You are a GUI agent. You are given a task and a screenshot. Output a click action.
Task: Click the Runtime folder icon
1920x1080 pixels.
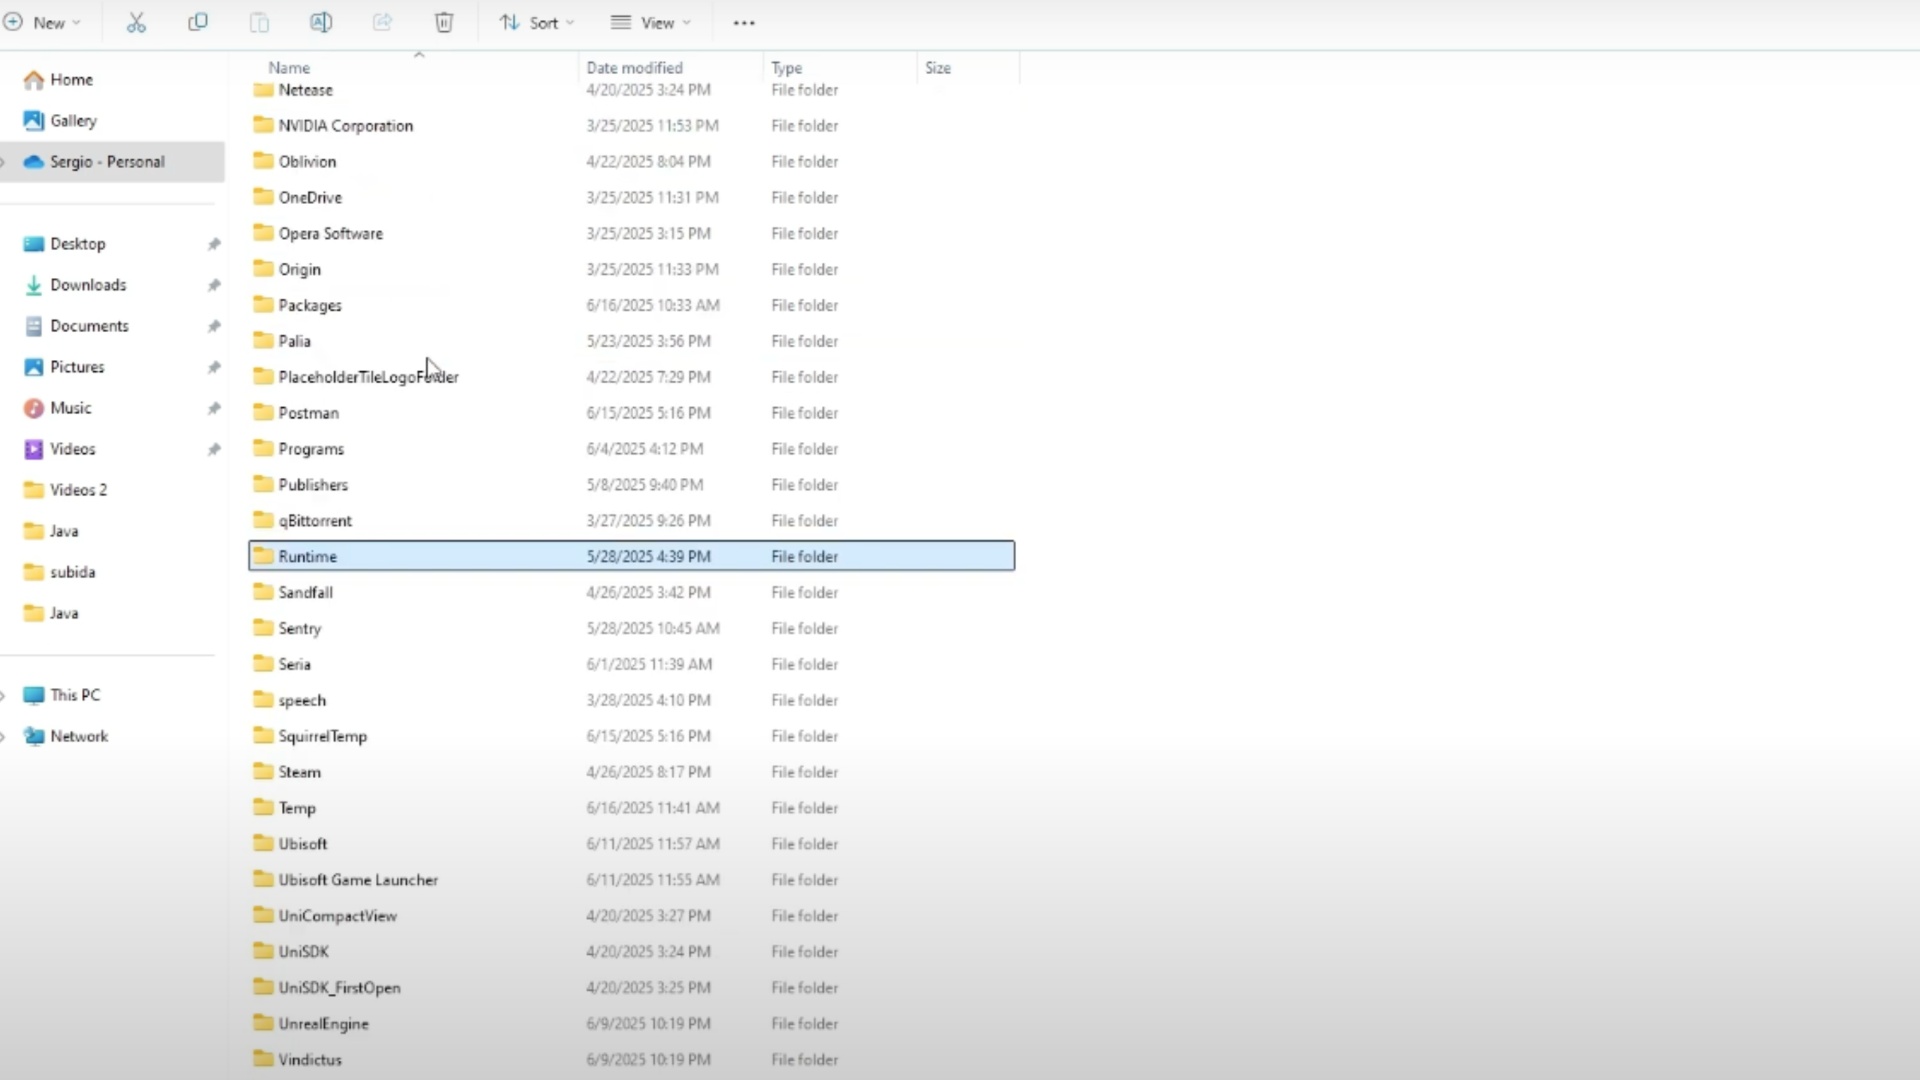pos(263,555)
